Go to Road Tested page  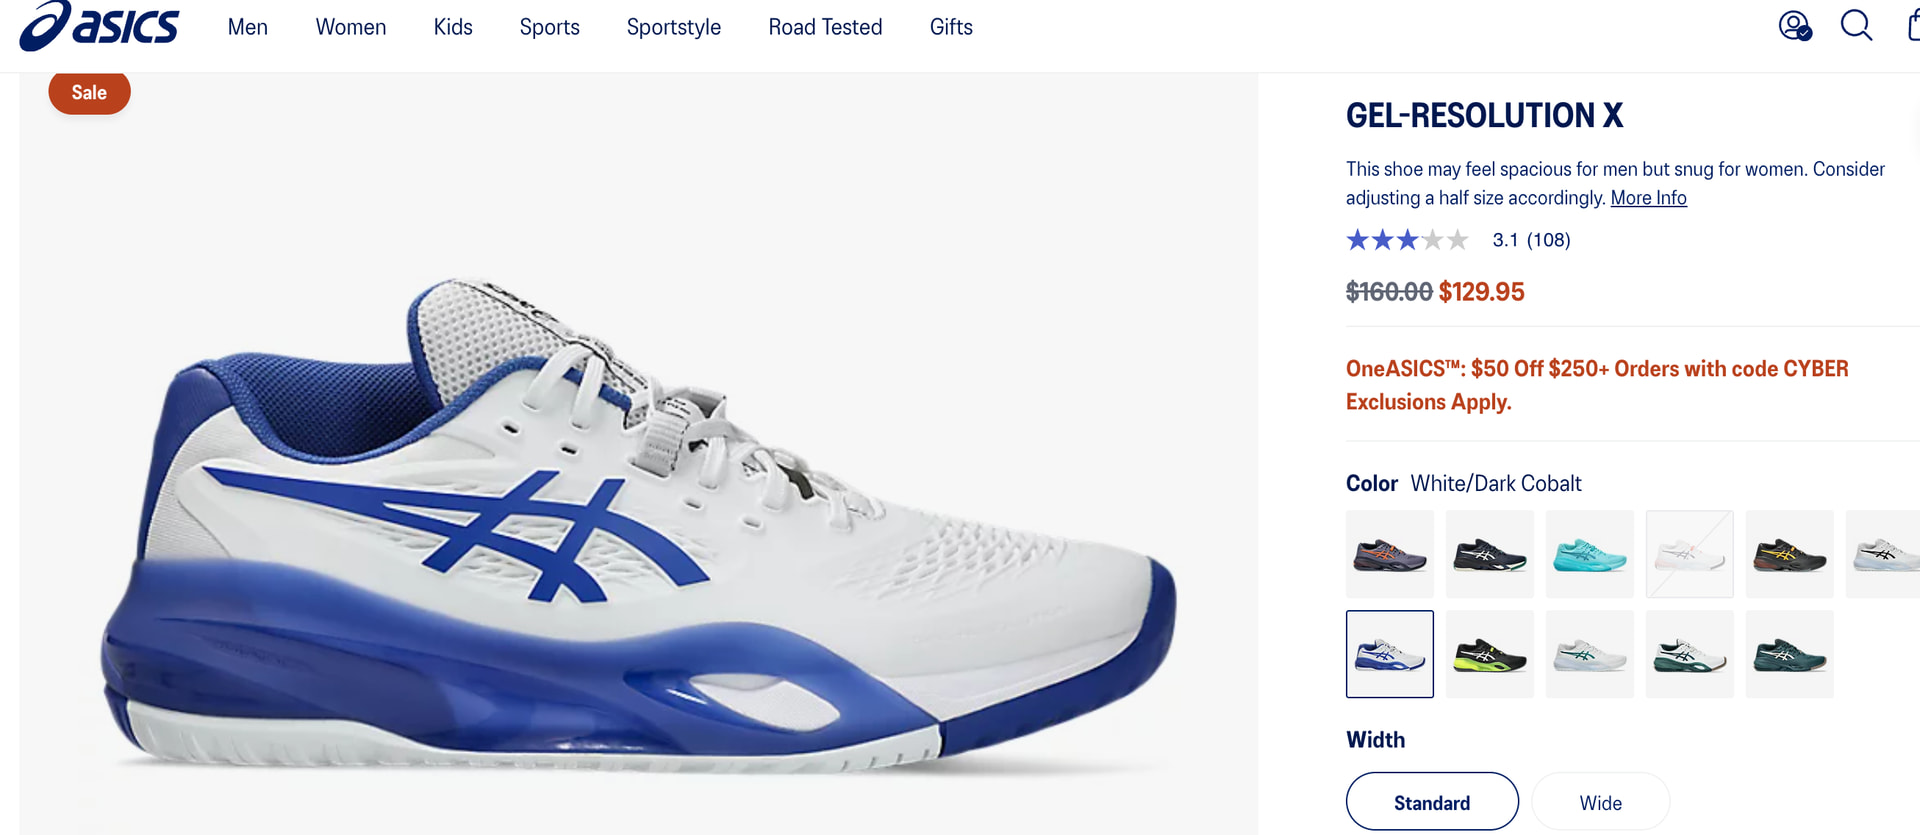click(x=825, y=27)
